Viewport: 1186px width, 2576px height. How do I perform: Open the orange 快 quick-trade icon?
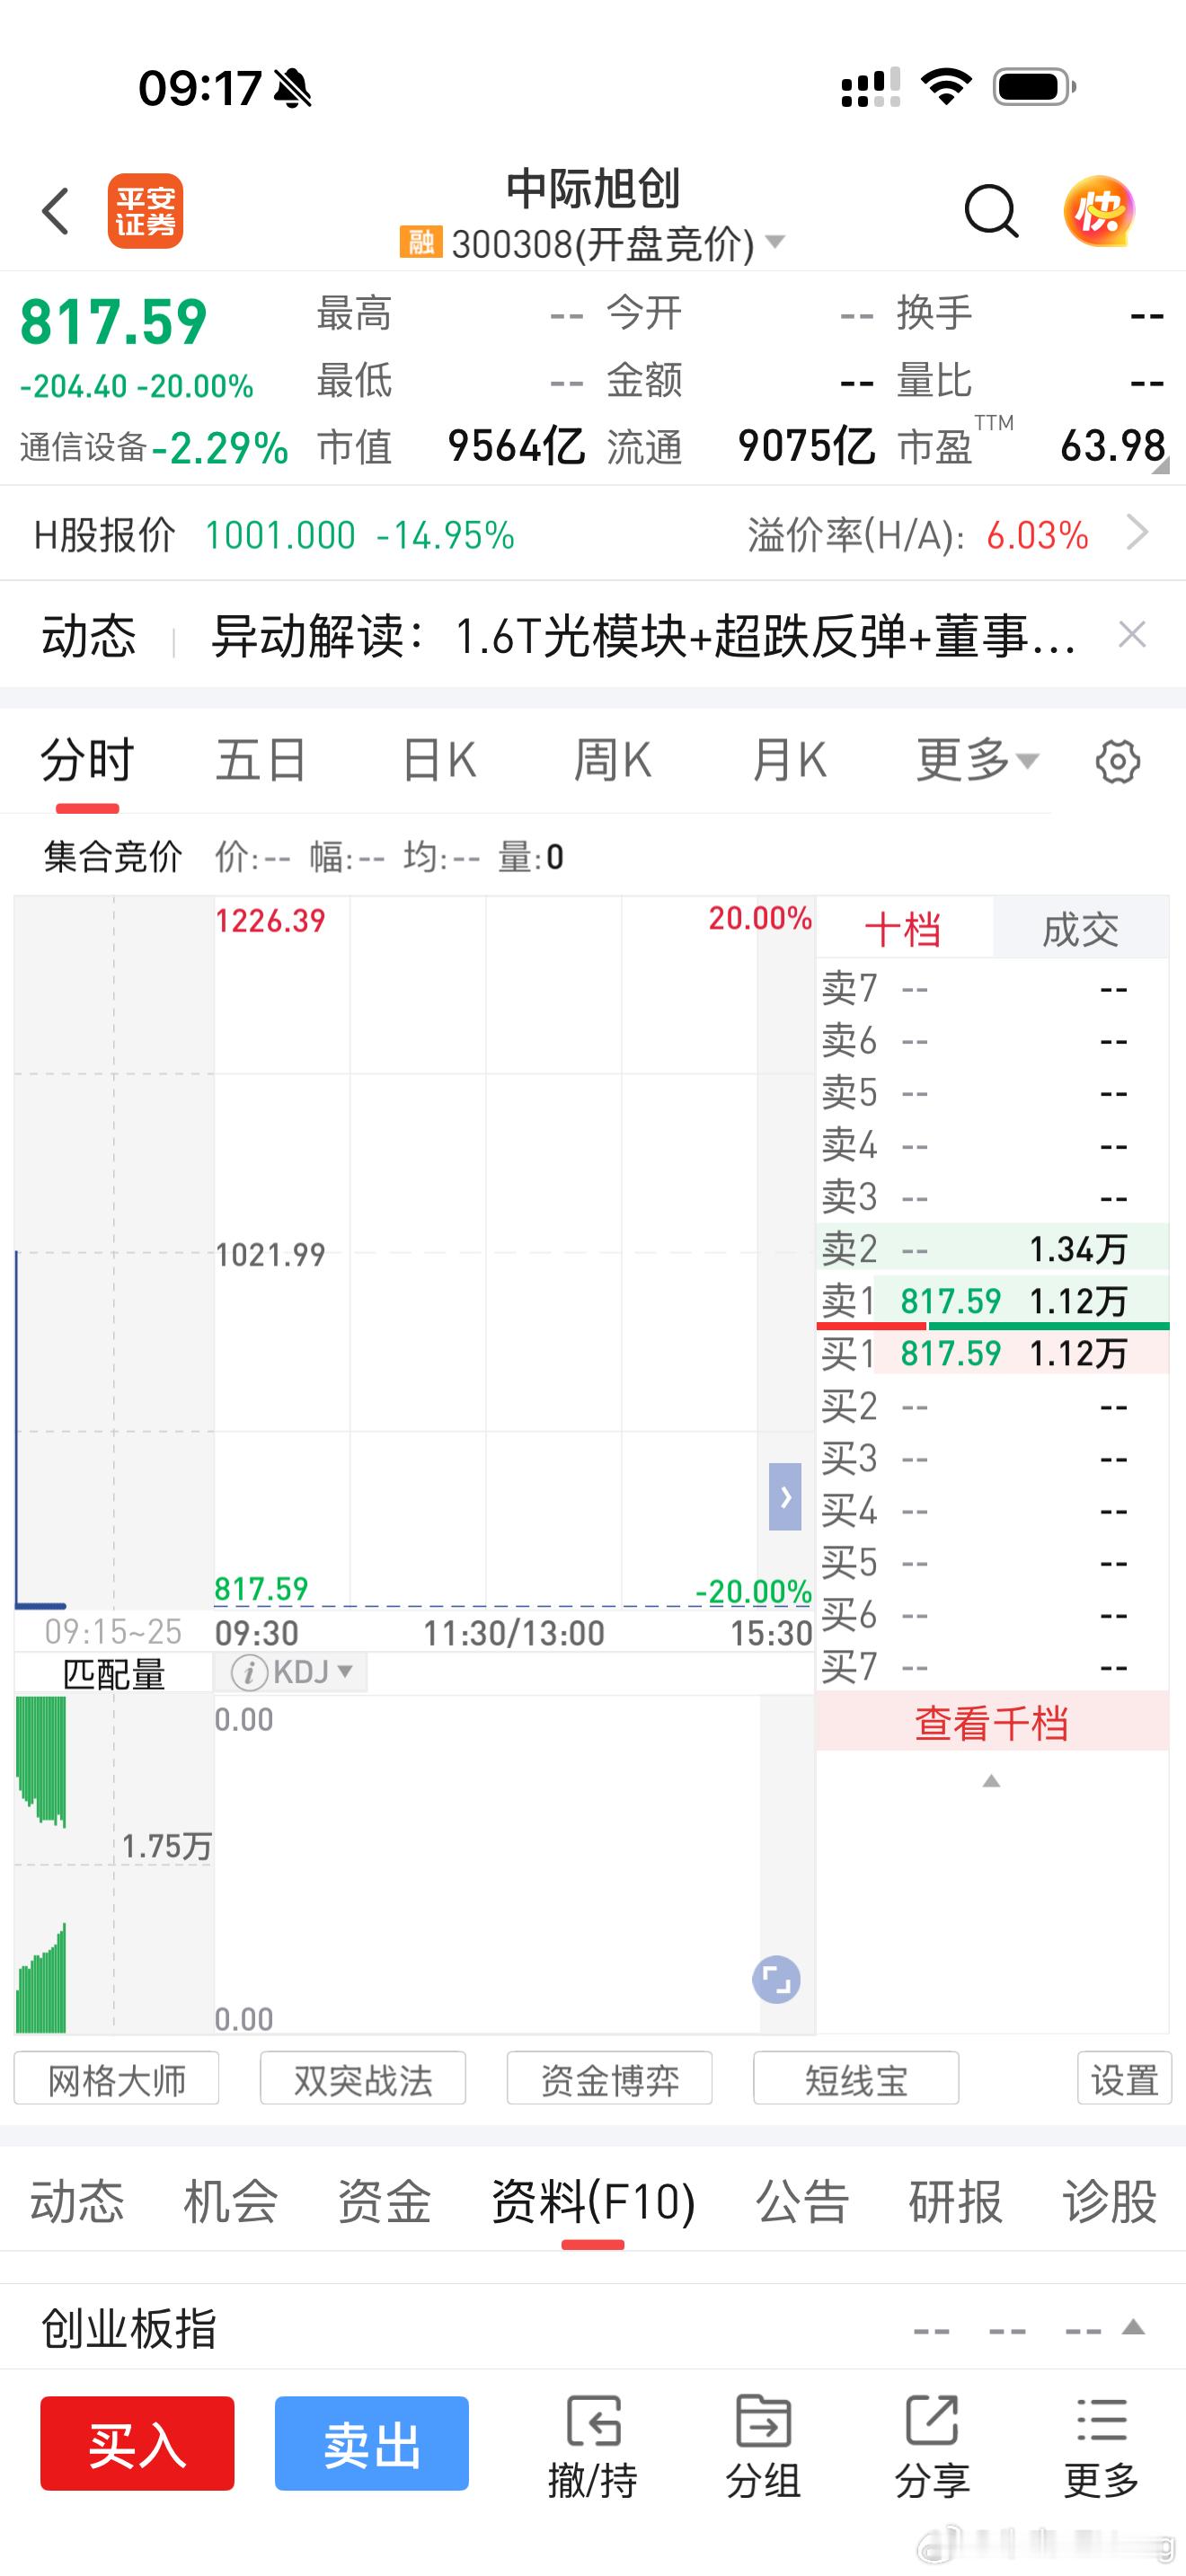point(1099,211)
